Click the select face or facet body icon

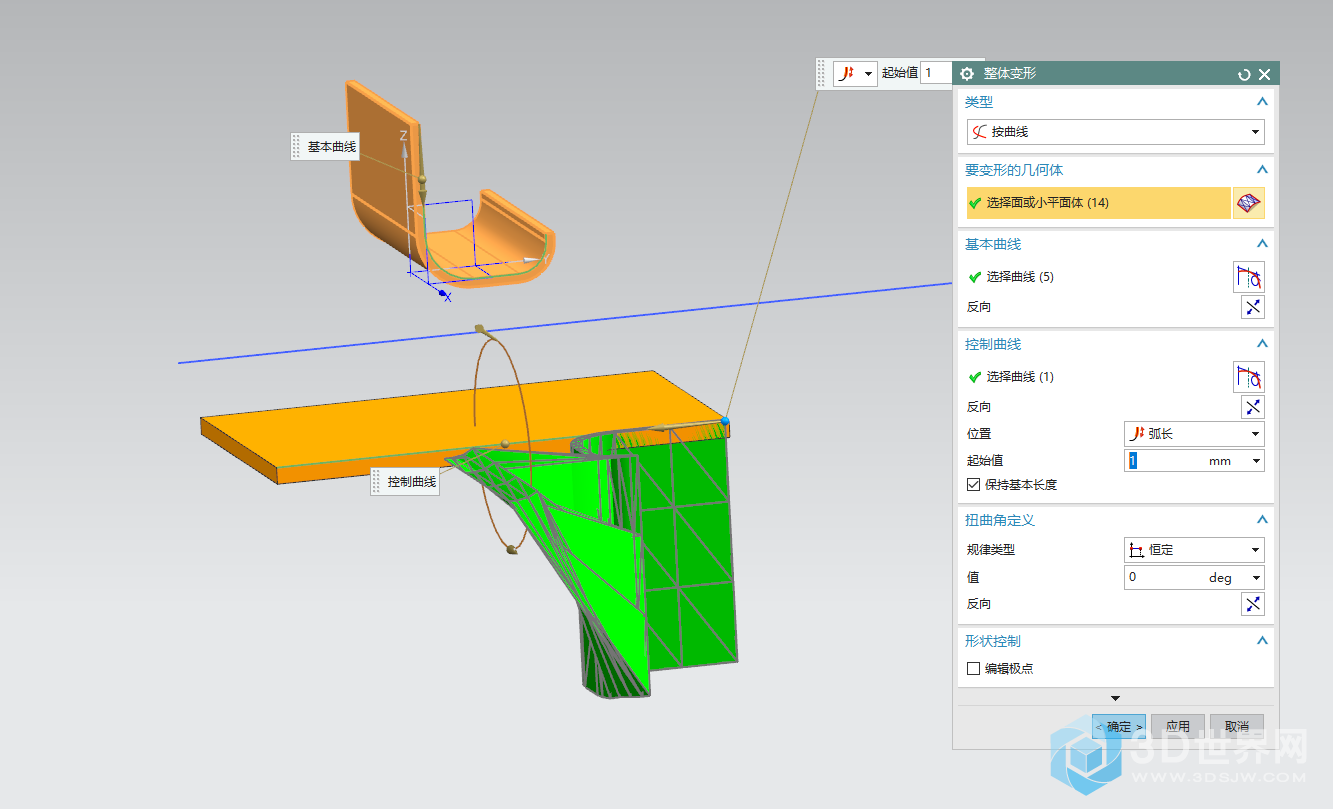(x=1249, y=203)
